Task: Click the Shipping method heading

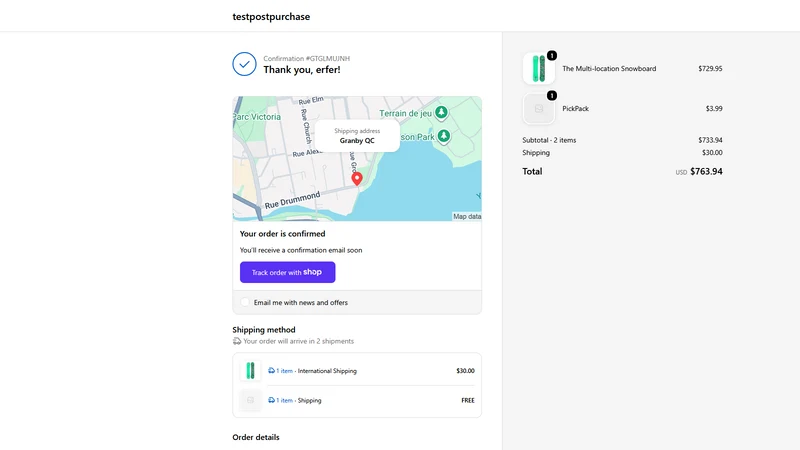Action: click(x=264, y=330)
